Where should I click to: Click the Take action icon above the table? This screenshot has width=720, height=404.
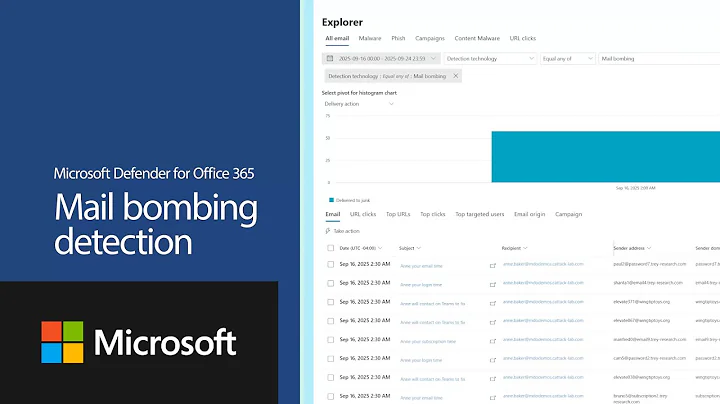(328, 231)
